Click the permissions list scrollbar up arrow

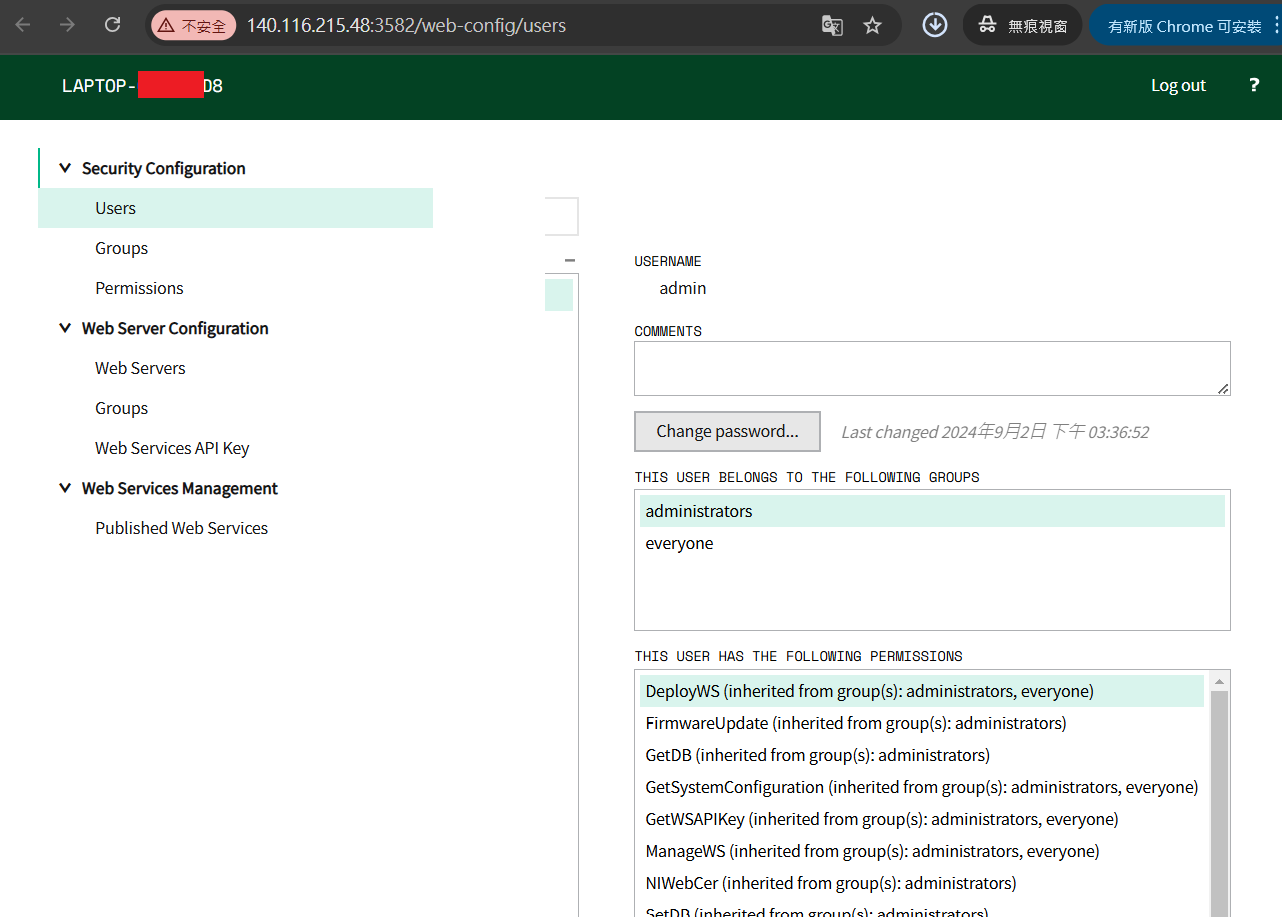(1219, 681)
